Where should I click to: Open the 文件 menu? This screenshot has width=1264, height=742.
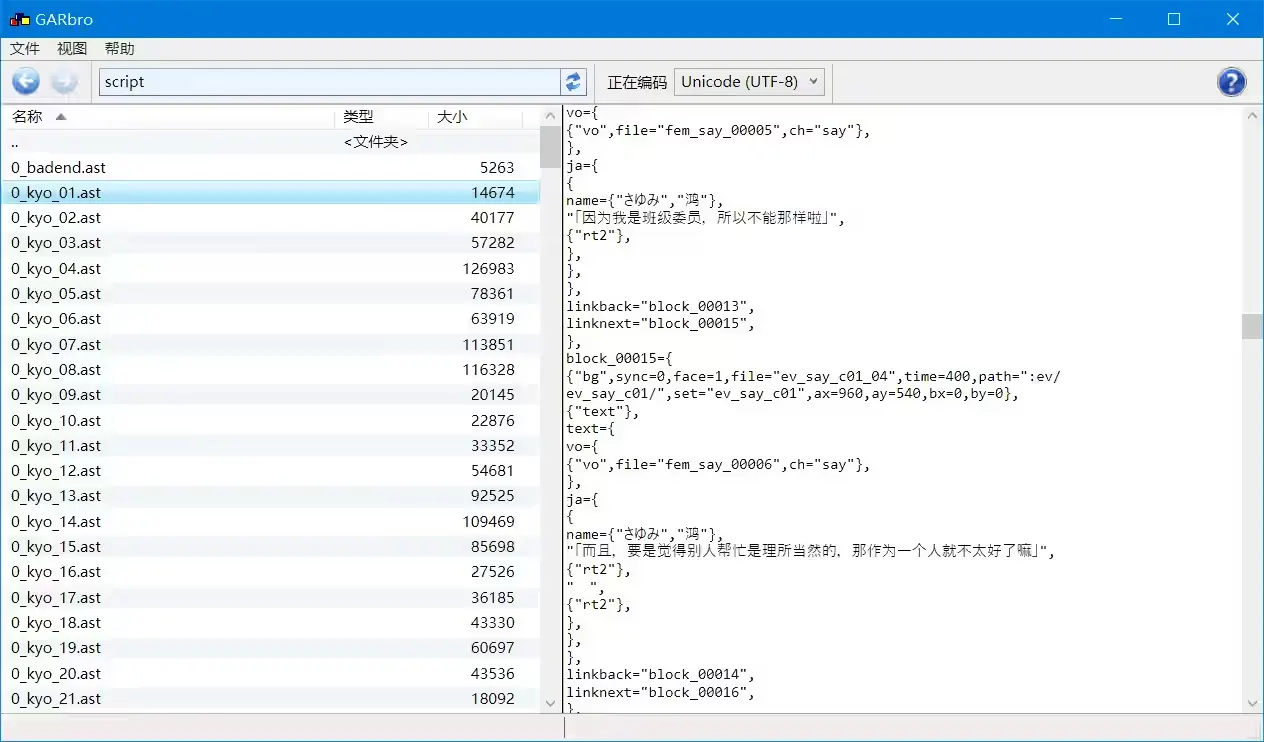25,49
